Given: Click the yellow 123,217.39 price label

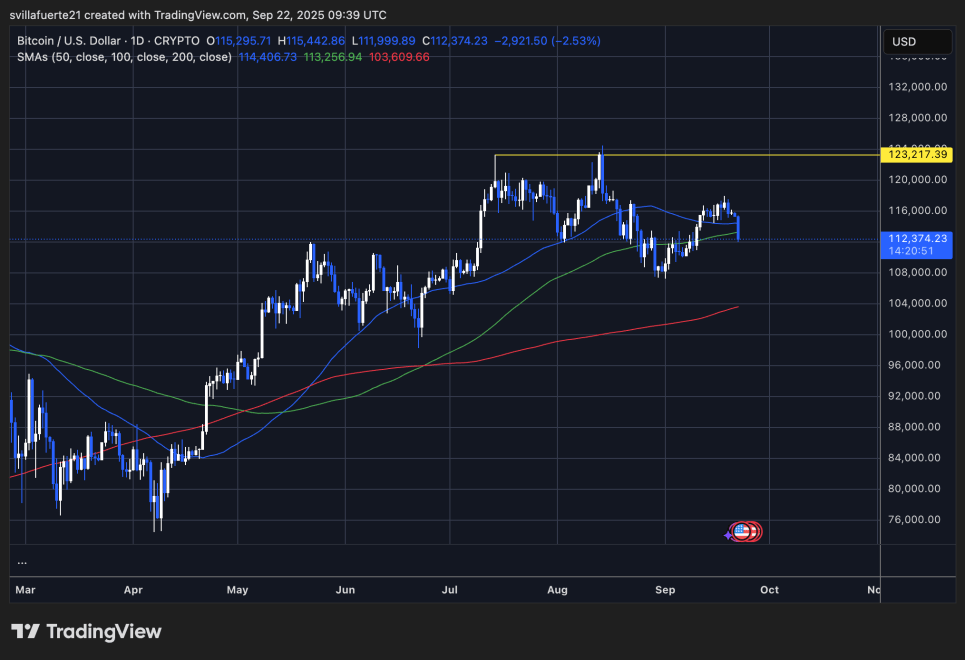Looking at the screenshot, I should [x=917, y=155].
